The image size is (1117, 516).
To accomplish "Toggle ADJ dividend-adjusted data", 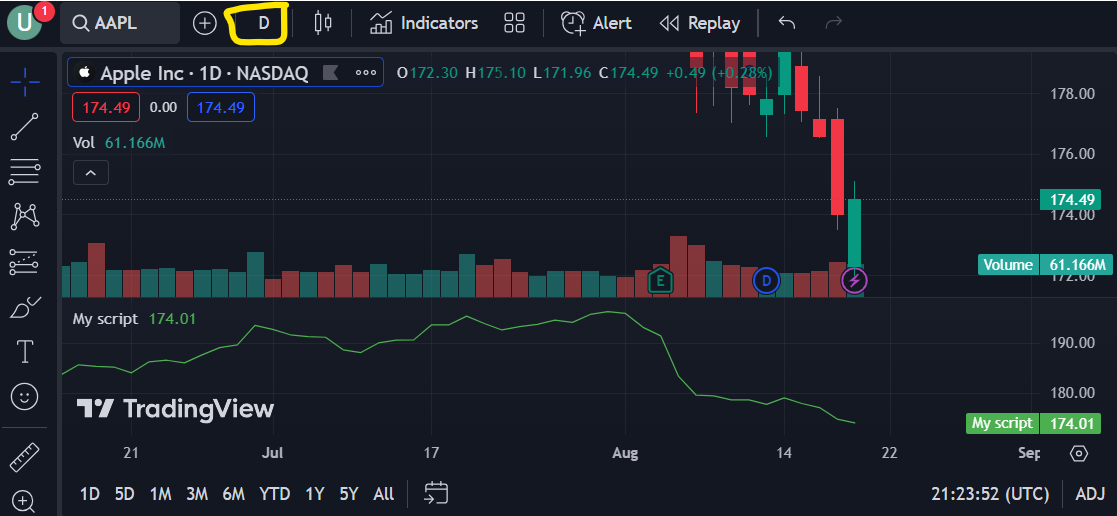I will [x=1090, y=494].
